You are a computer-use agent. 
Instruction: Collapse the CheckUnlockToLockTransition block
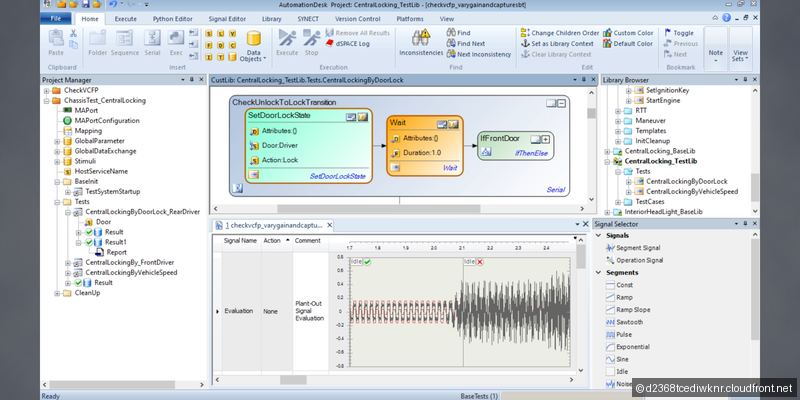pos(562,103)
